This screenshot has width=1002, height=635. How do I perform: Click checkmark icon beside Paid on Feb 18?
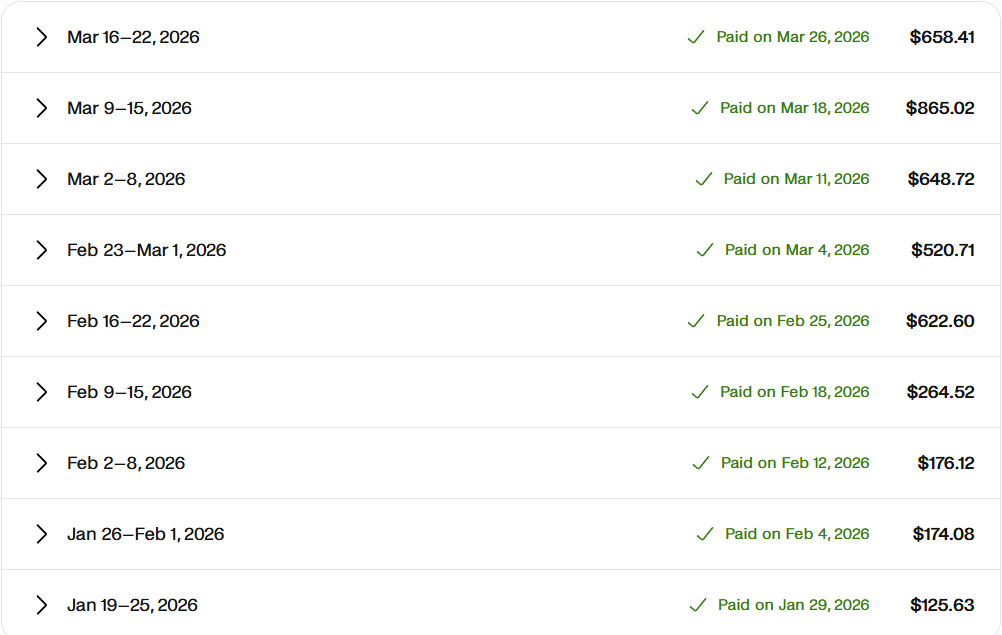[x=700, y=392]
